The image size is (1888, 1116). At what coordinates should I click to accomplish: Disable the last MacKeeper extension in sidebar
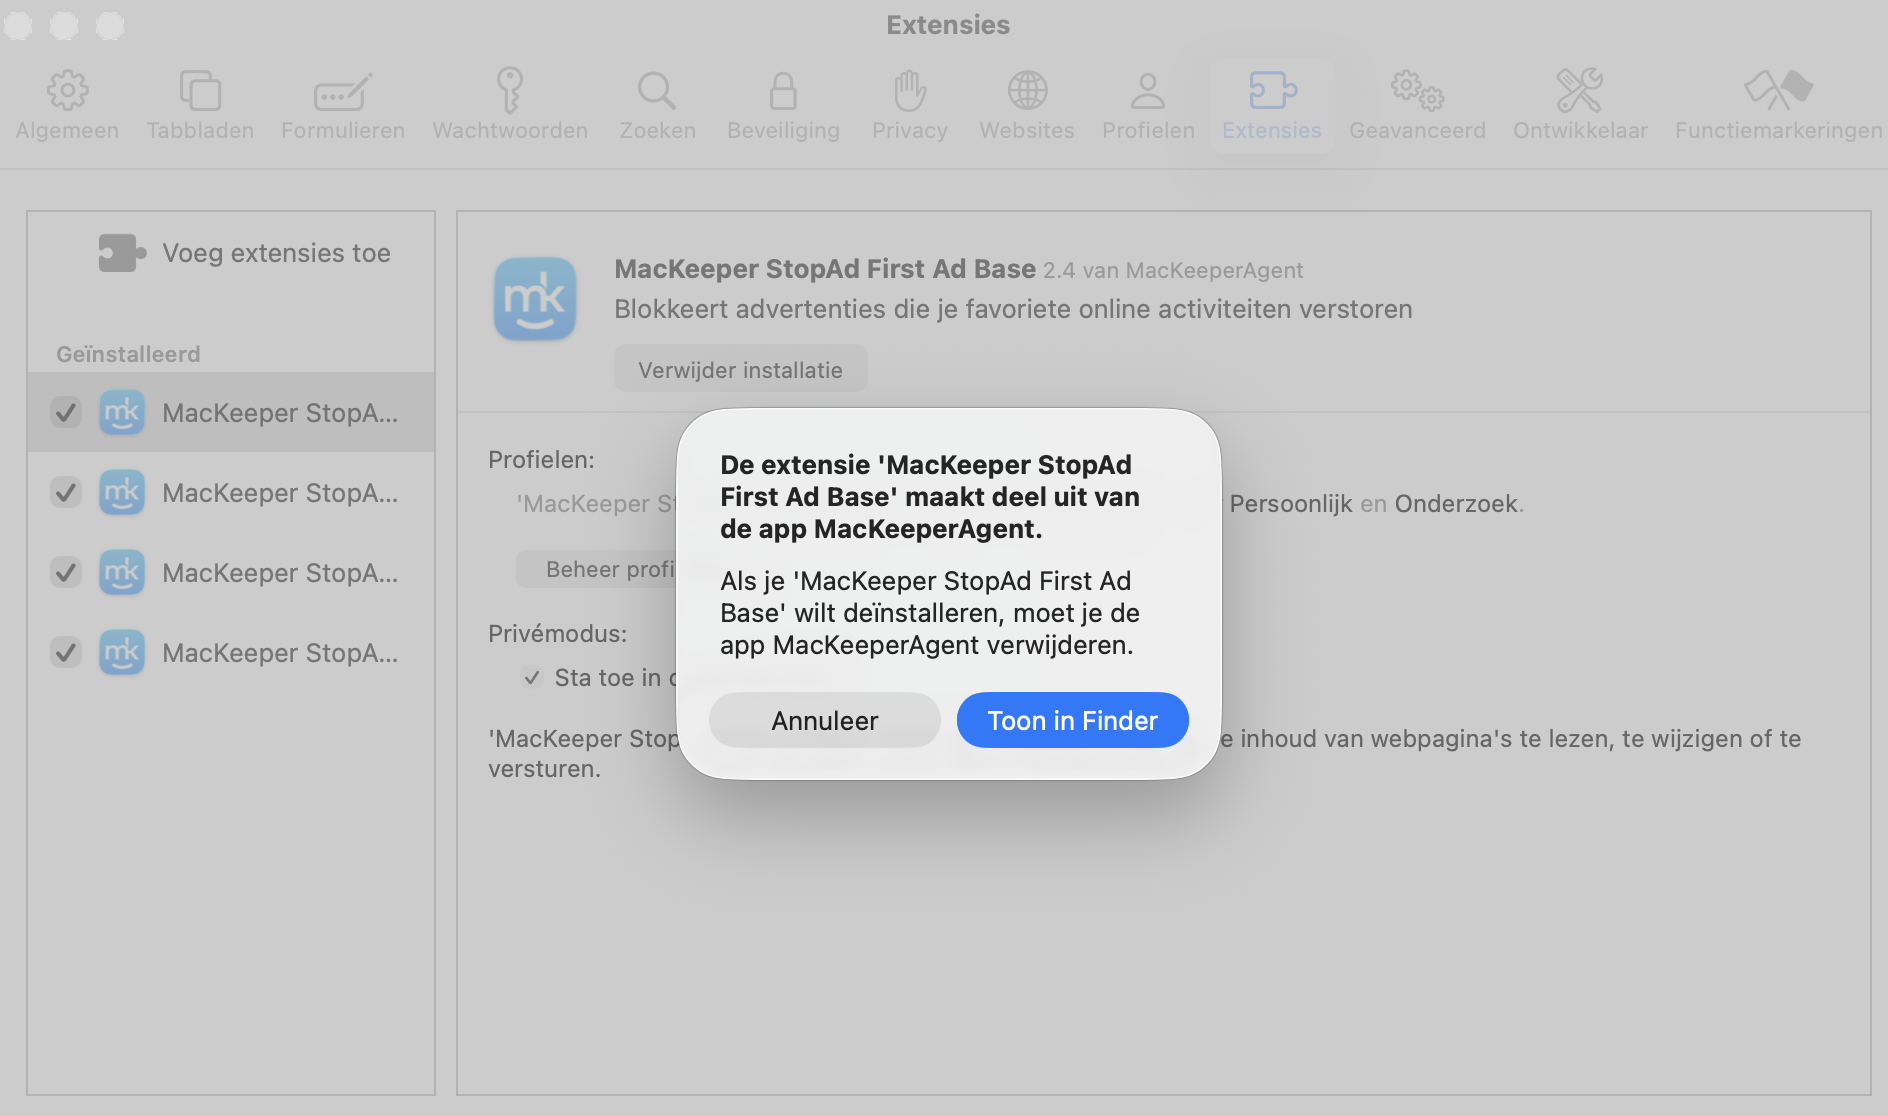pos(66,652)
